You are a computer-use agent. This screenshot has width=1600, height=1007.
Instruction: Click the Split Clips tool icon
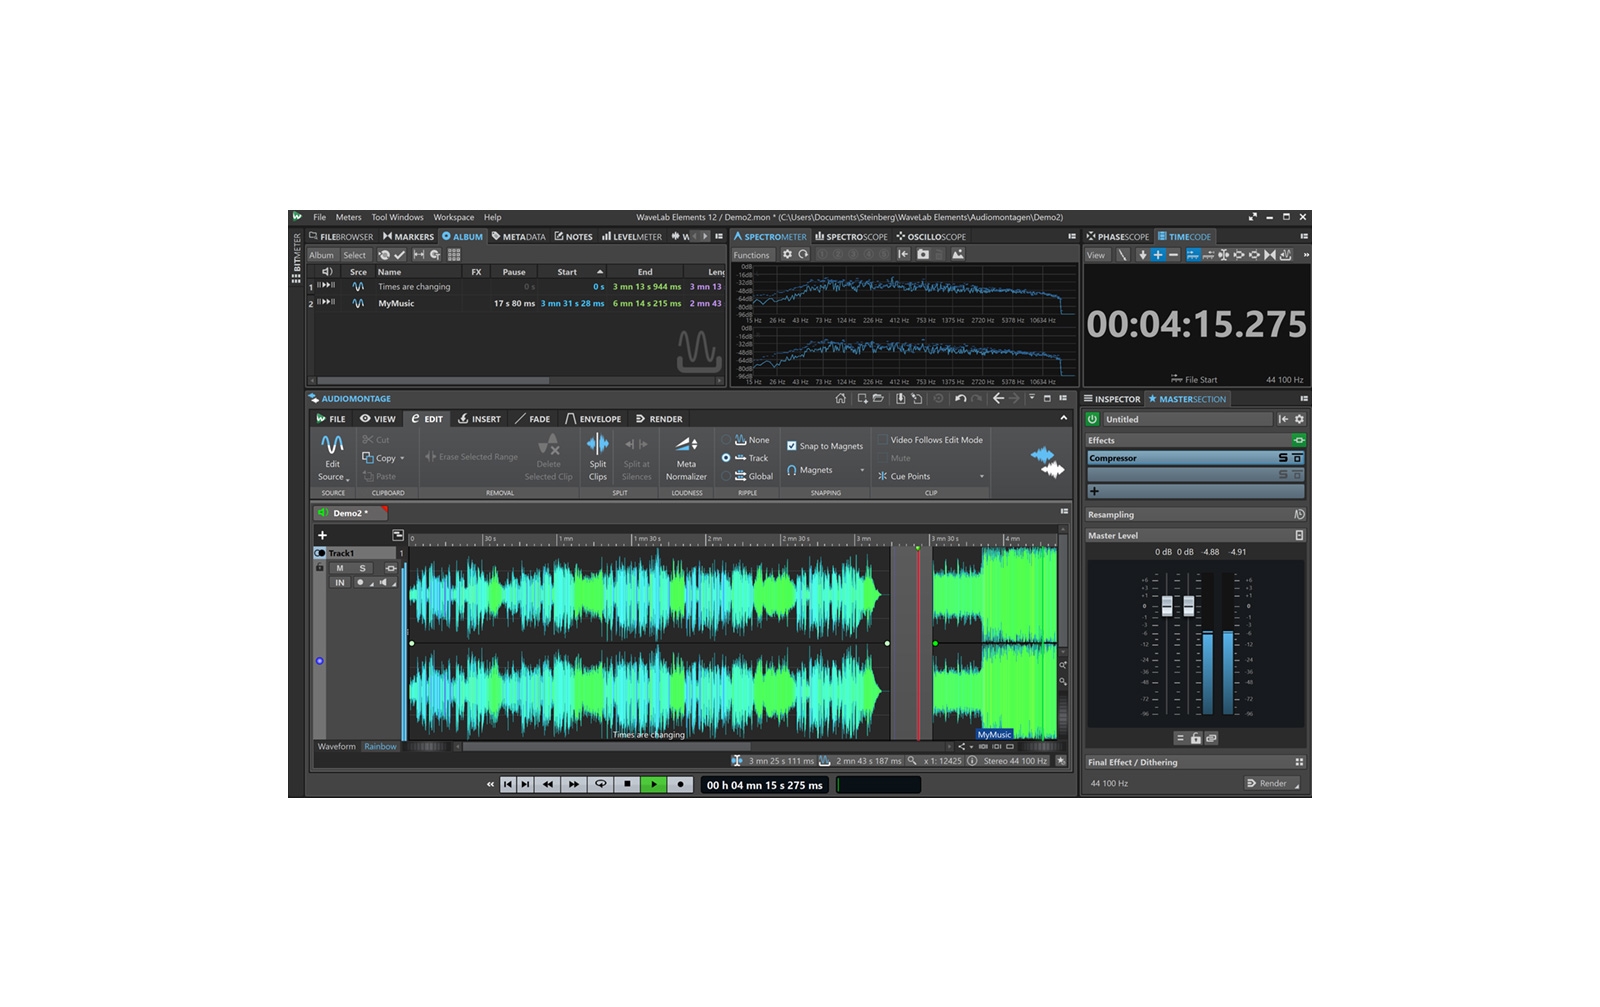click(x=597, y=444)
